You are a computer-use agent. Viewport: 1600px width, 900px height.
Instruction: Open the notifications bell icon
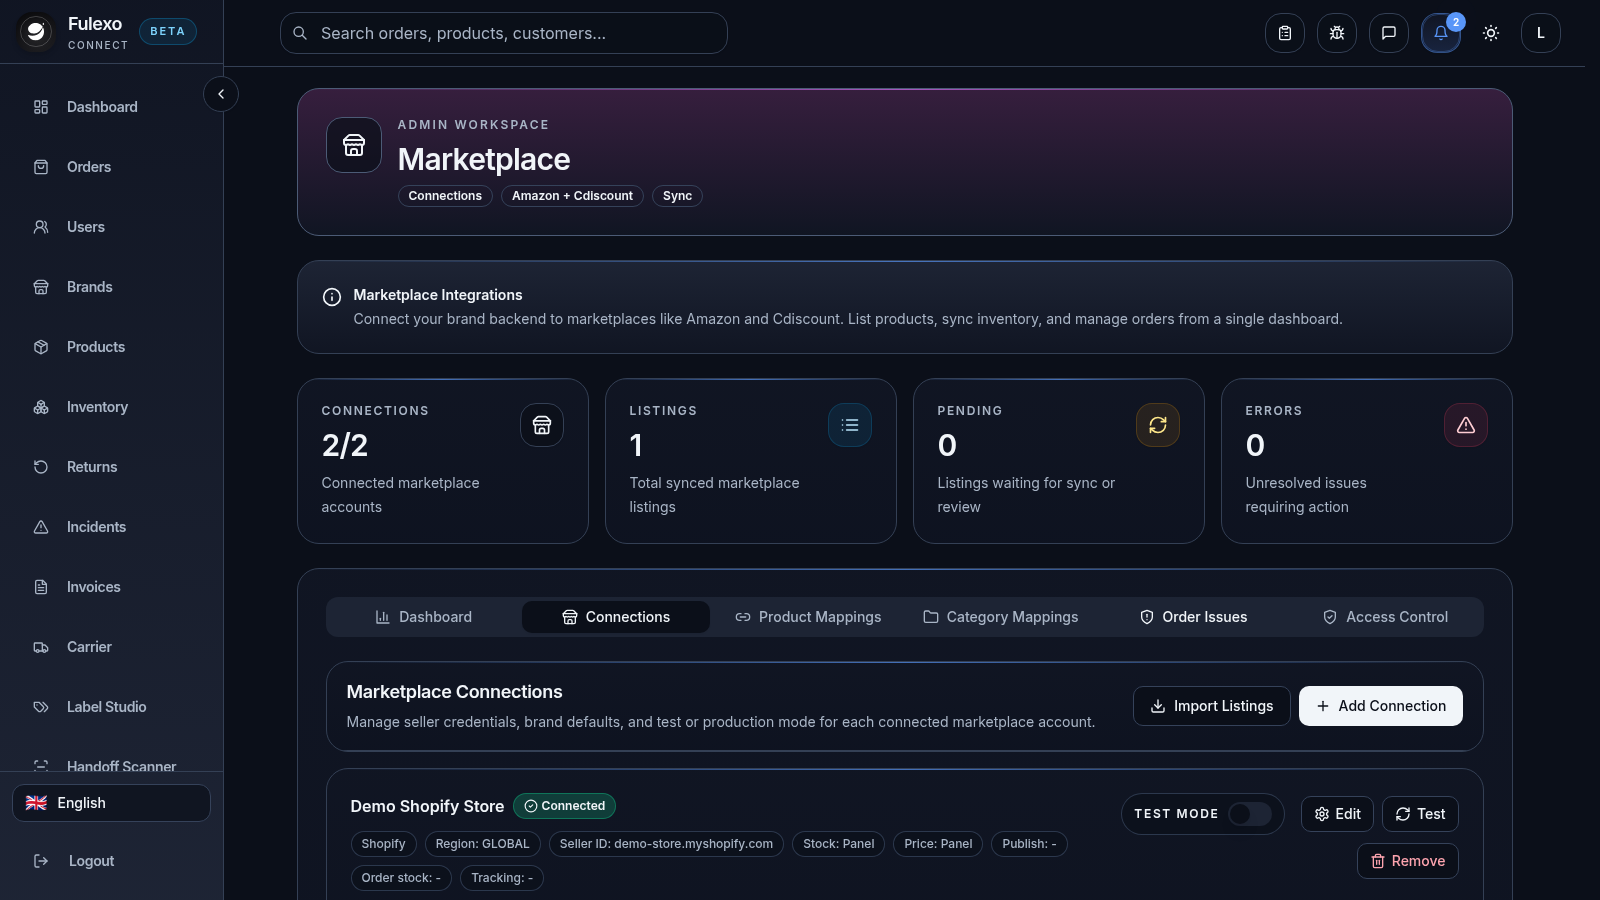[1440, 33]
